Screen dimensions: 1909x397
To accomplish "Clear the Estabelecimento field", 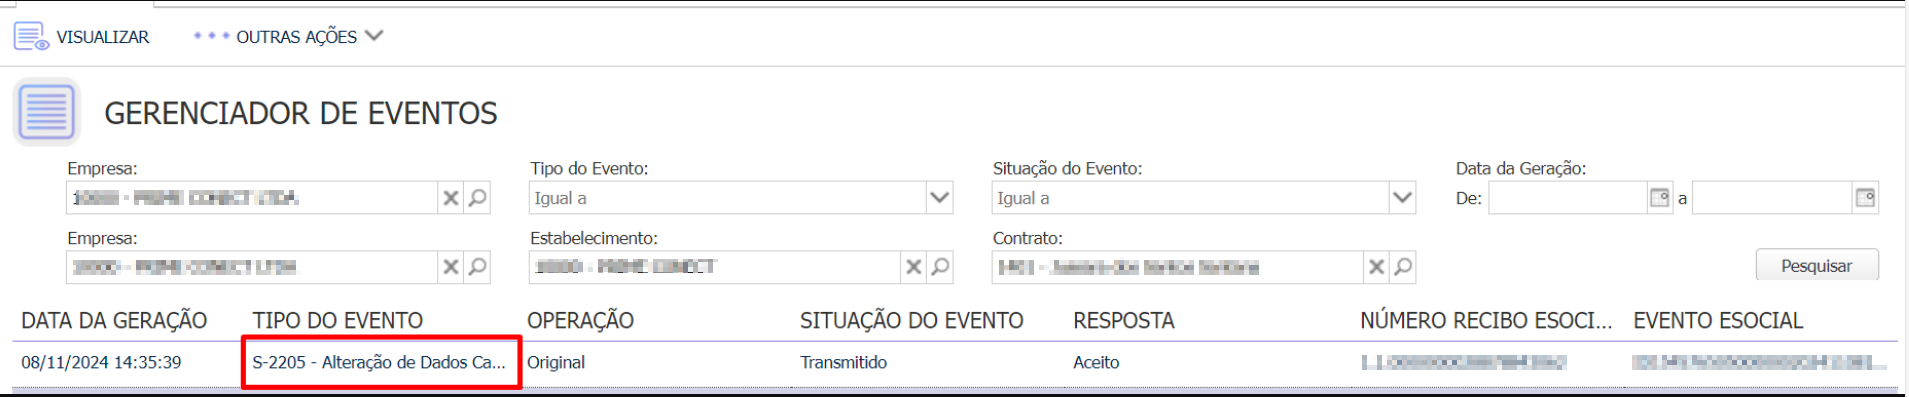I will pos(914,267).
